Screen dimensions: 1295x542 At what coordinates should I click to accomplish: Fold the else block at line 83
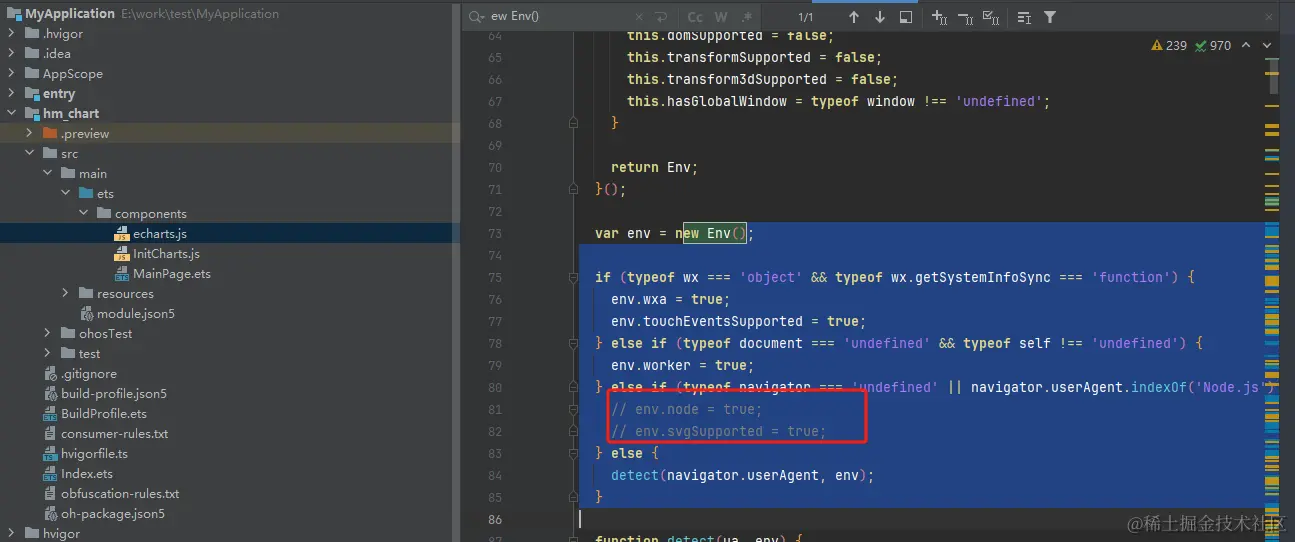(x=573, y=453)
